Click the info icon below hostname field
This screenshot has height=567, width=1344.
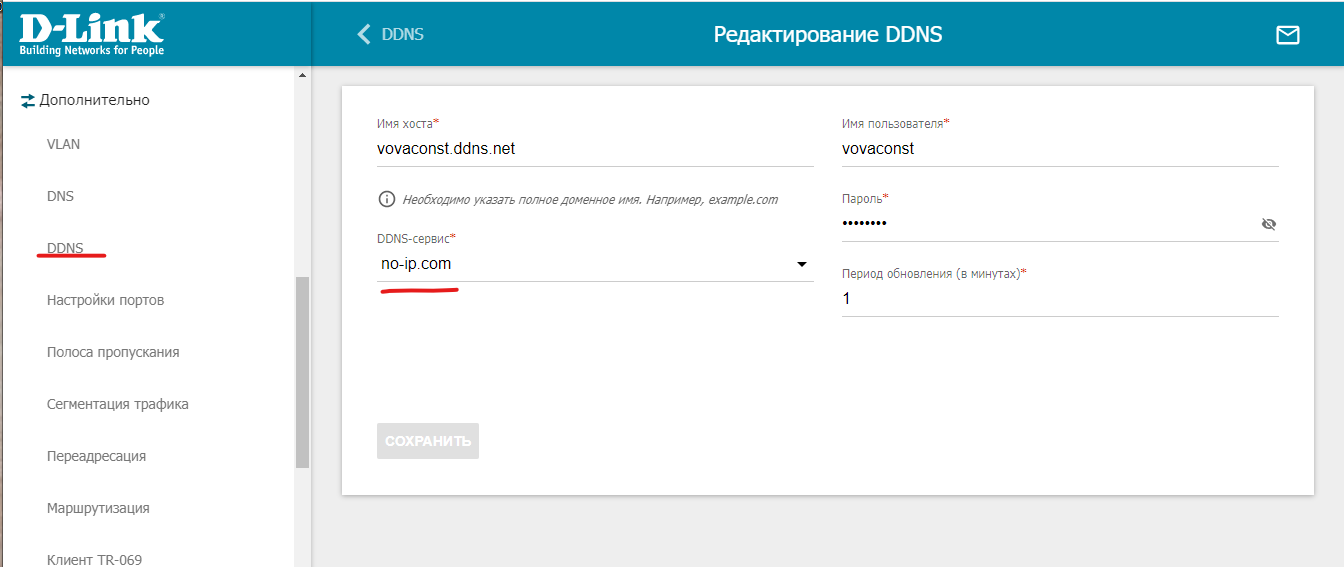(386, 199)
